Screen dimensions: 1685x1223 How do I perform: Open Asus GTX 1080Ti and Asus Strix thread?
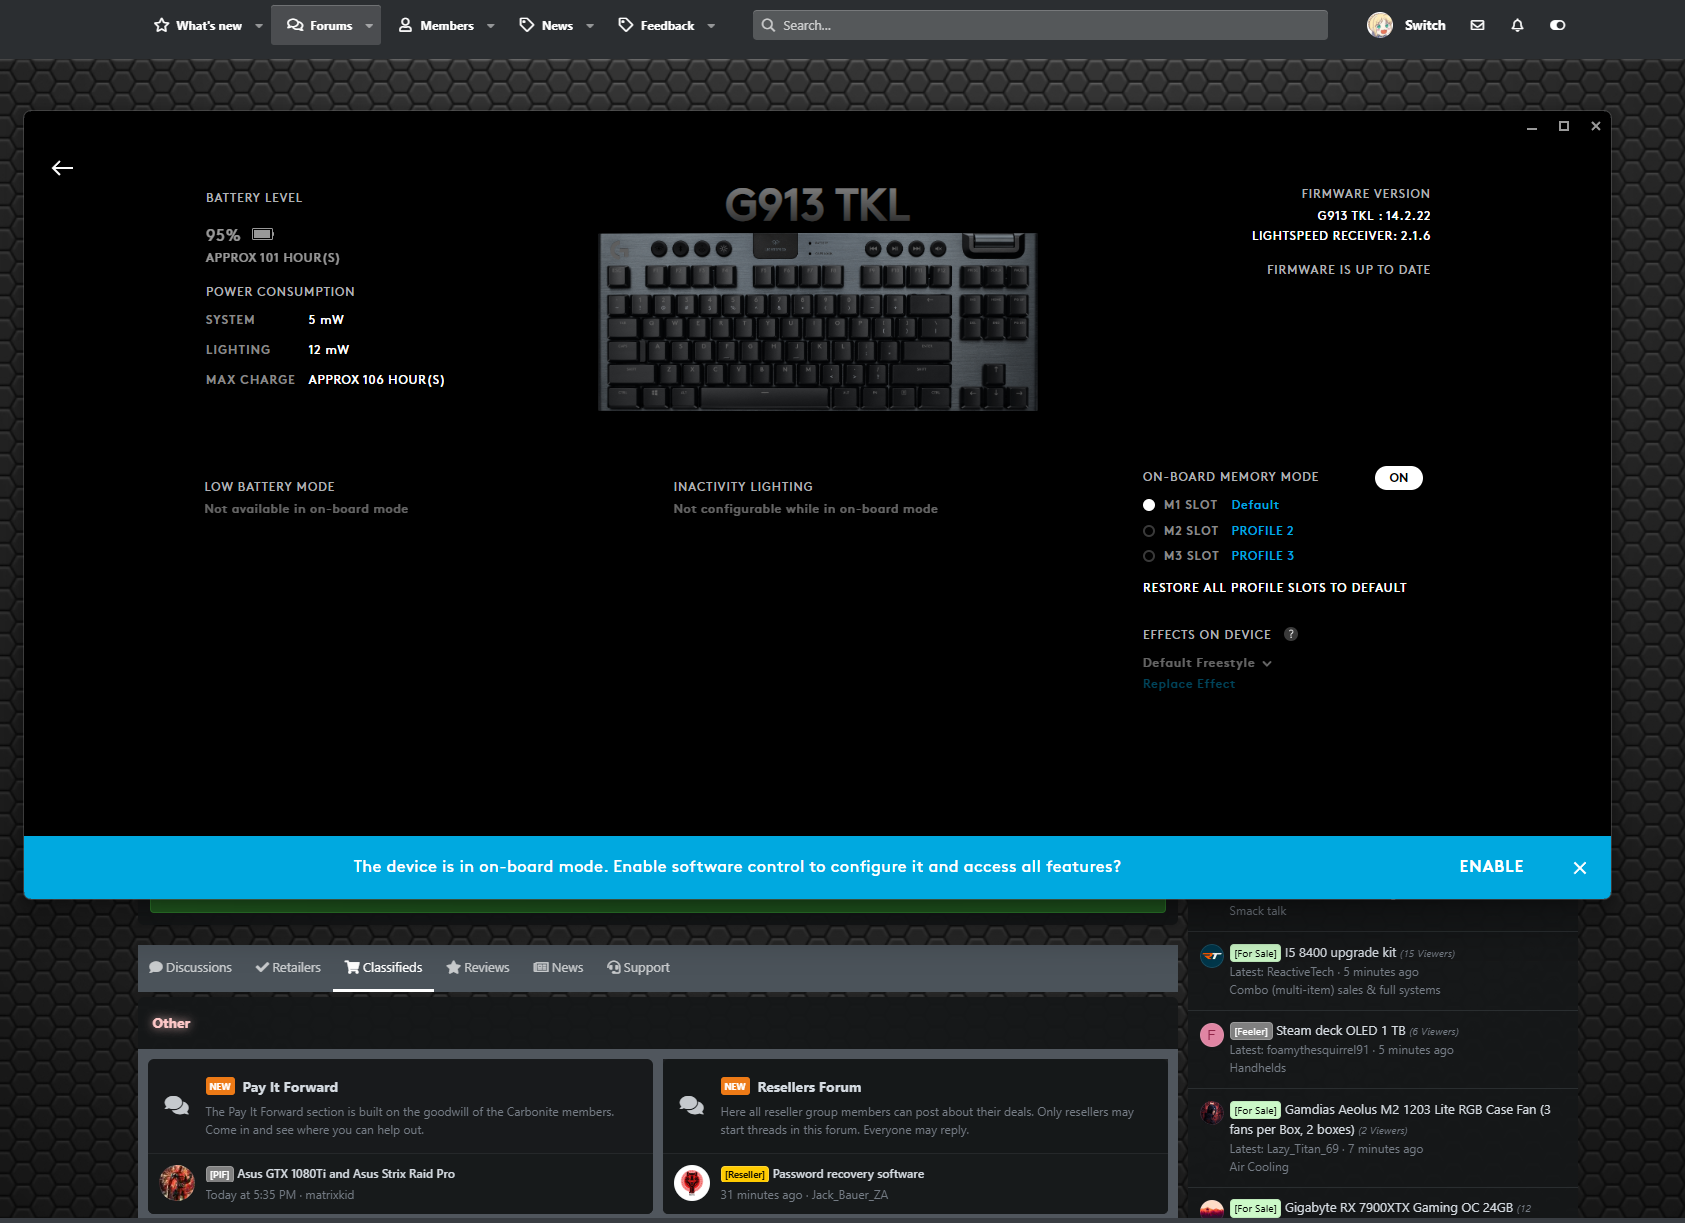(x=346, y=1174)
